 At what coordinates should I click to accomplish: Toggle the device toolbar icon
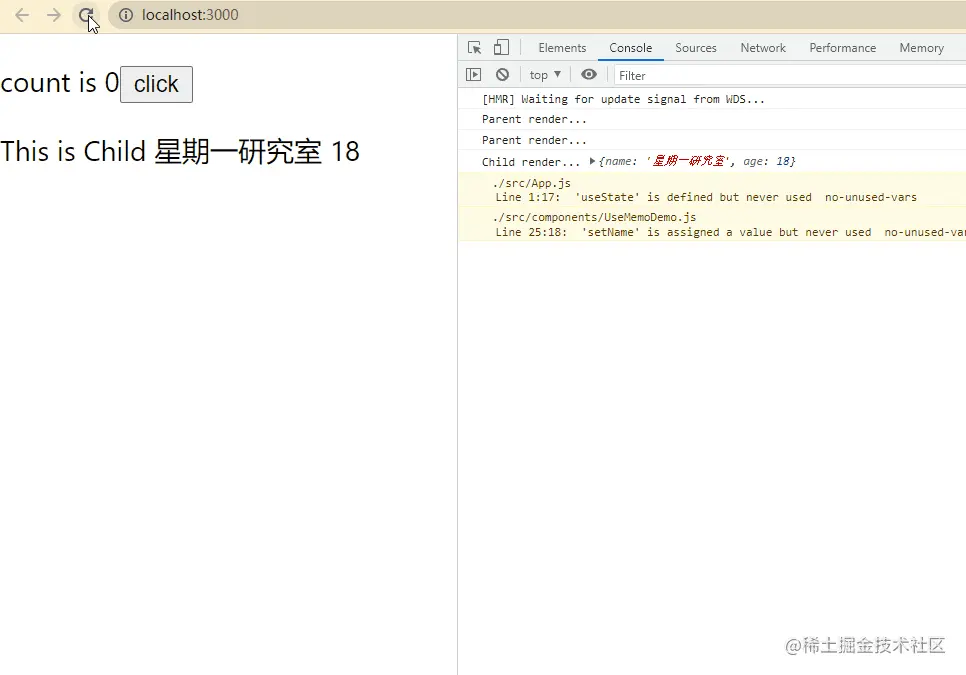click(501, 47)
